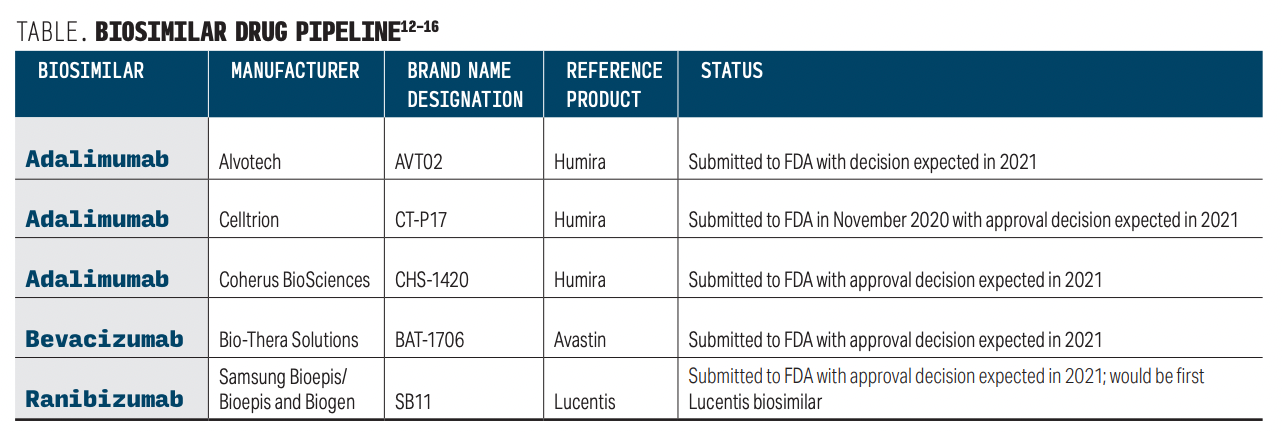Click the BIOSIMILAR column header
Viewport: 1282px width, 432px height.
tap(90, 71)
